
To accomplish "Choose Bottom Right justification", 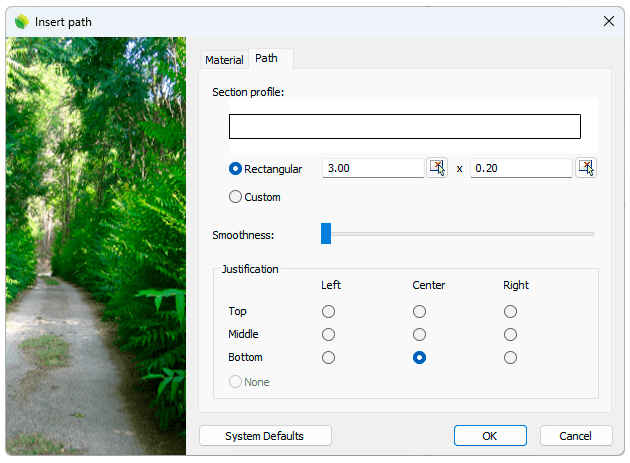I will coord(510,358).
